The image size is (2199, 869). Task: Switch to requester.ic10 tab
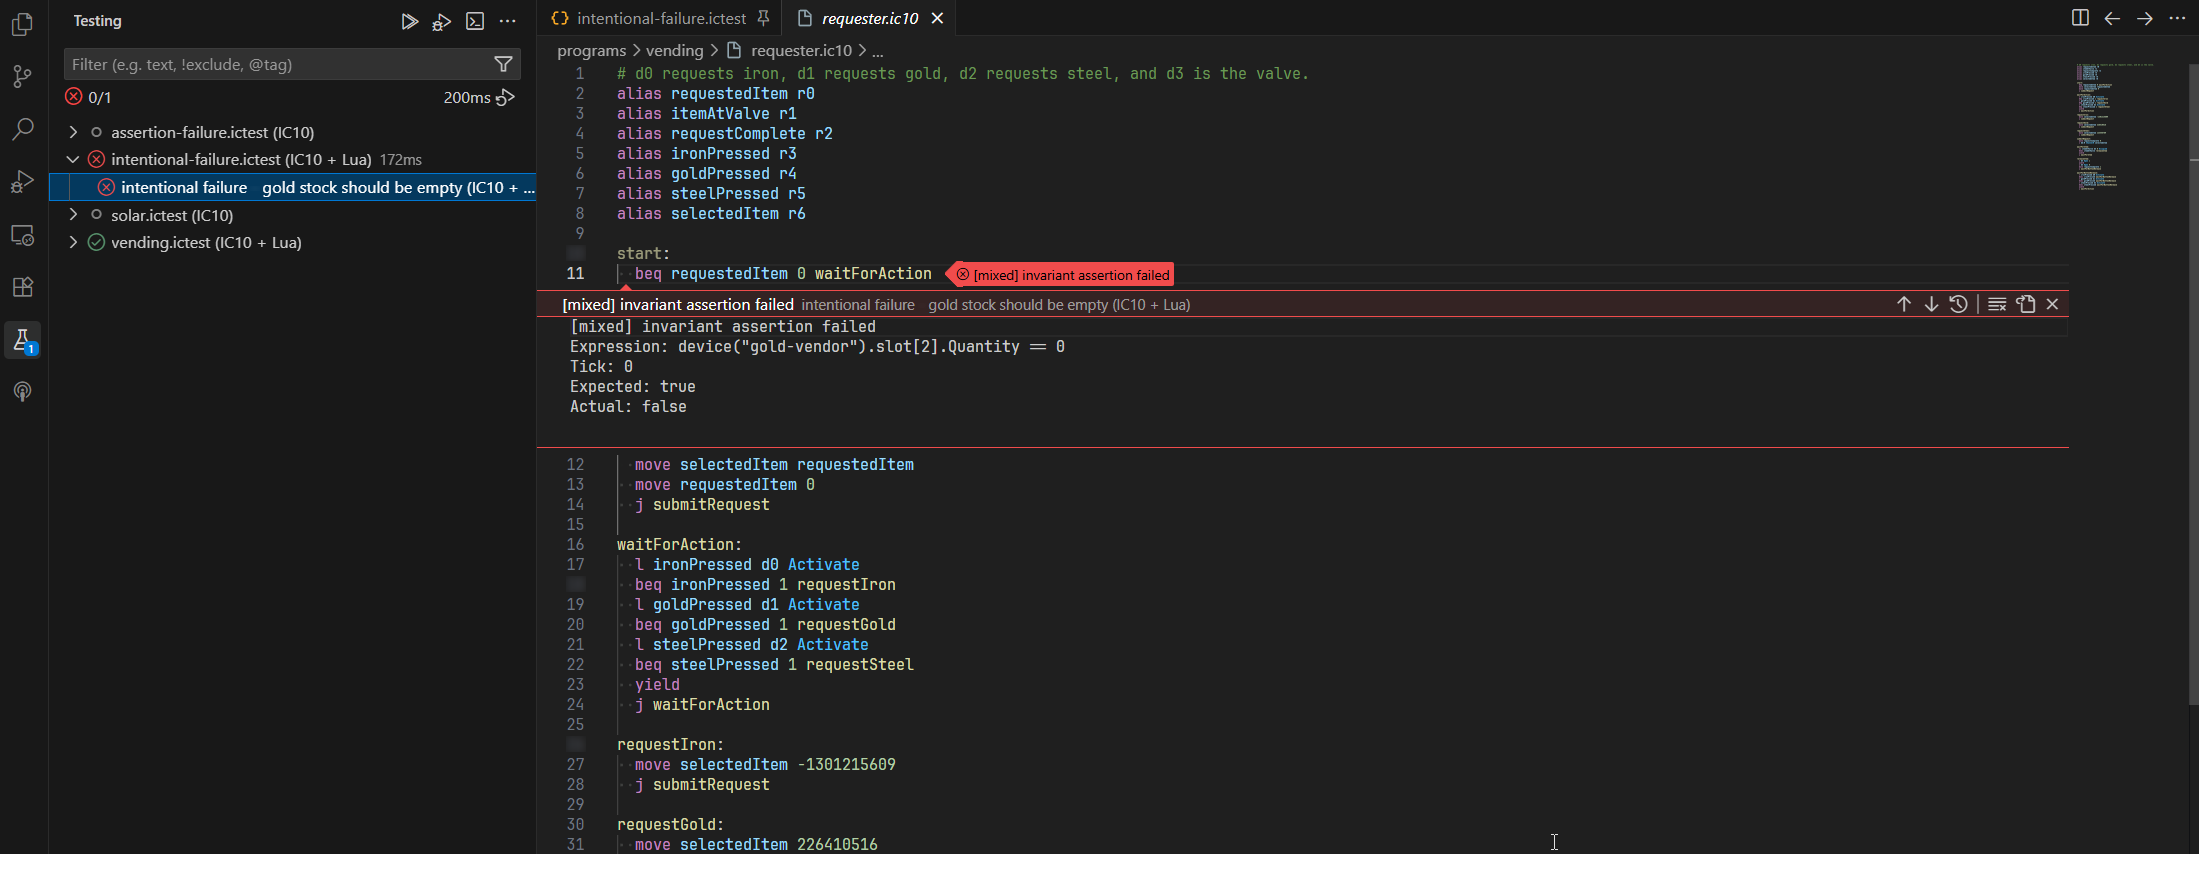[869, 18]
